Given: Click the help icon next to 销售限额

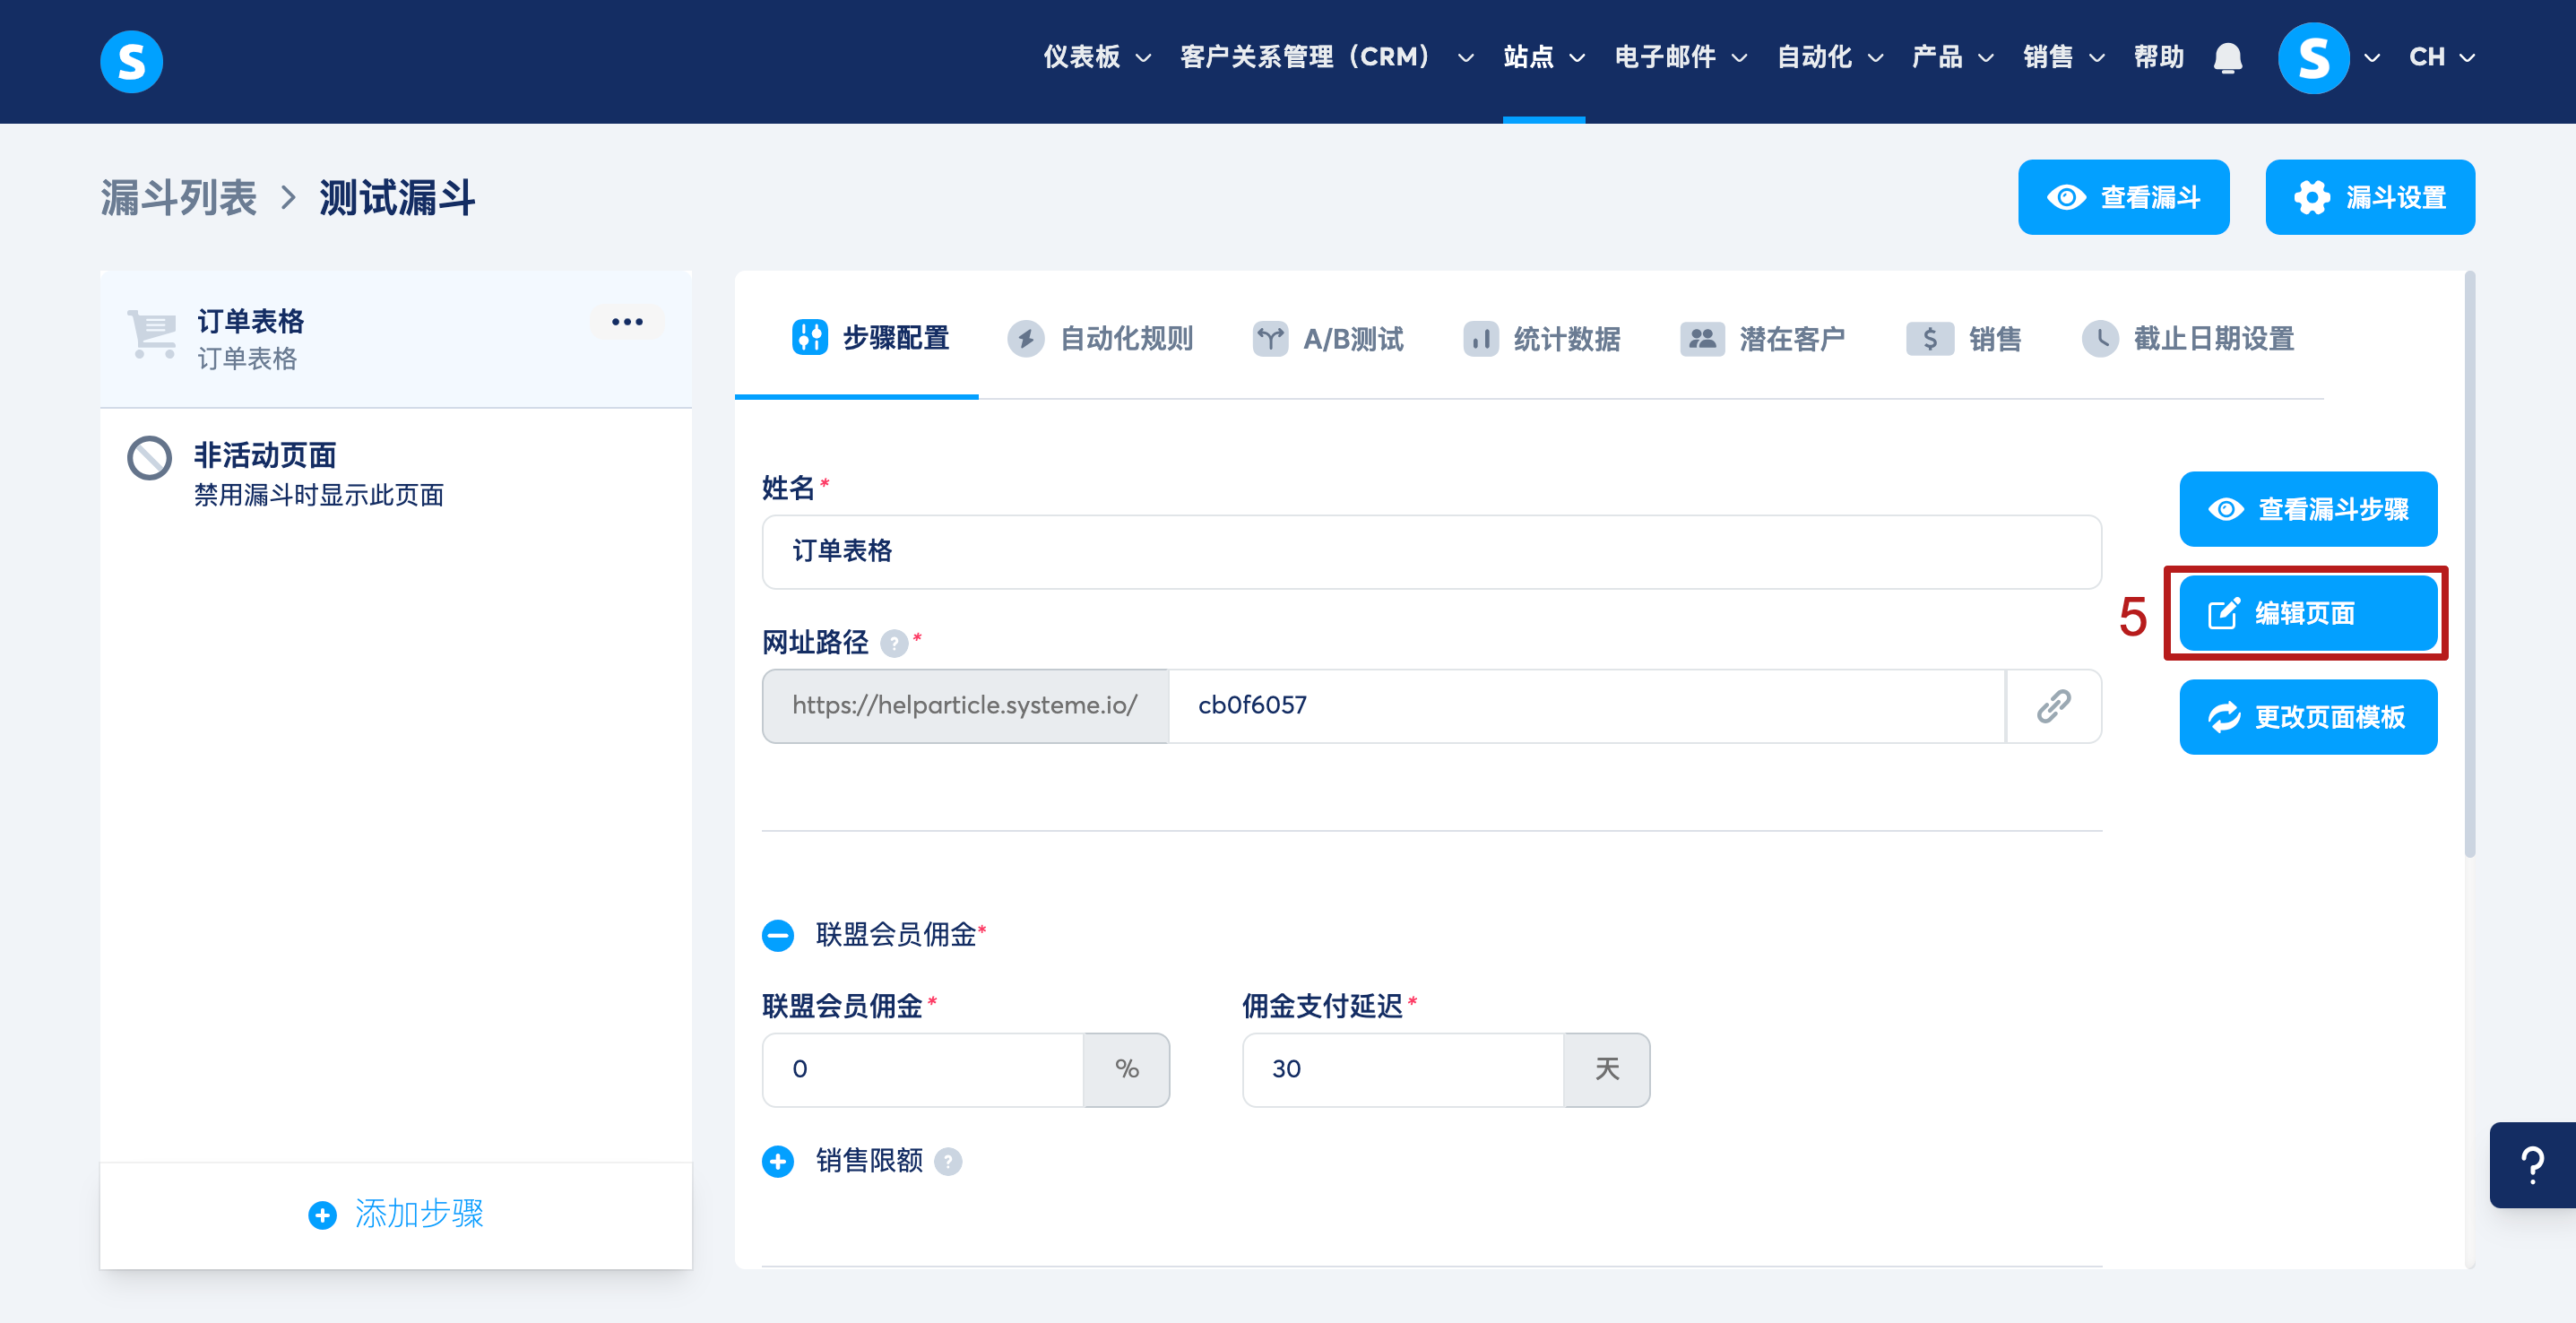Looking at the screenshot, I should pos(947,1161).
